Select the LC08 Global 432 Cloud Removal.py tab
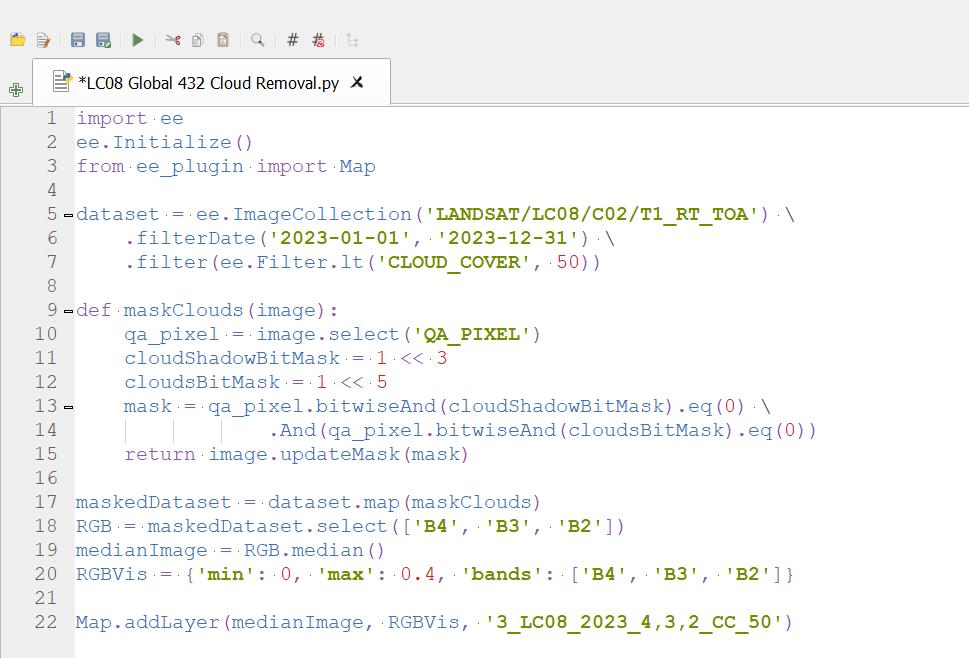Image resolution: width=969 pixels, height=658 pixels. tap(211, 82)
